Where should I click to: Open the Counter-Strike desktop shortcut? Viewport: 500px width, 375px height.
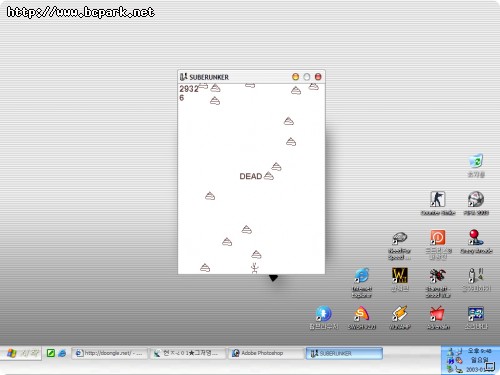(x=437, y=203)
